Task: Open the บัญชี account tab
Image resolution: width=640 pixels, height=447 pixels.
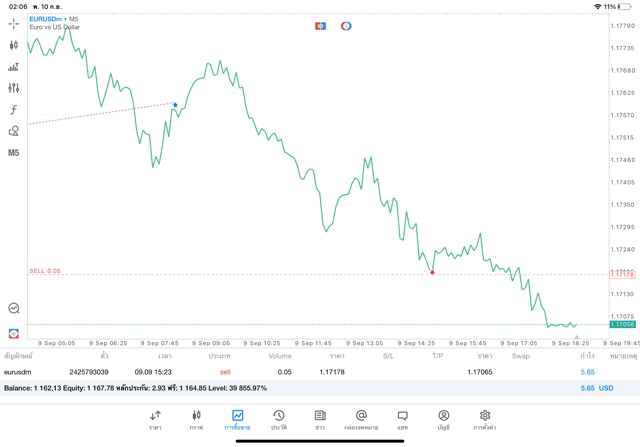Action: (x=443, y=418)
